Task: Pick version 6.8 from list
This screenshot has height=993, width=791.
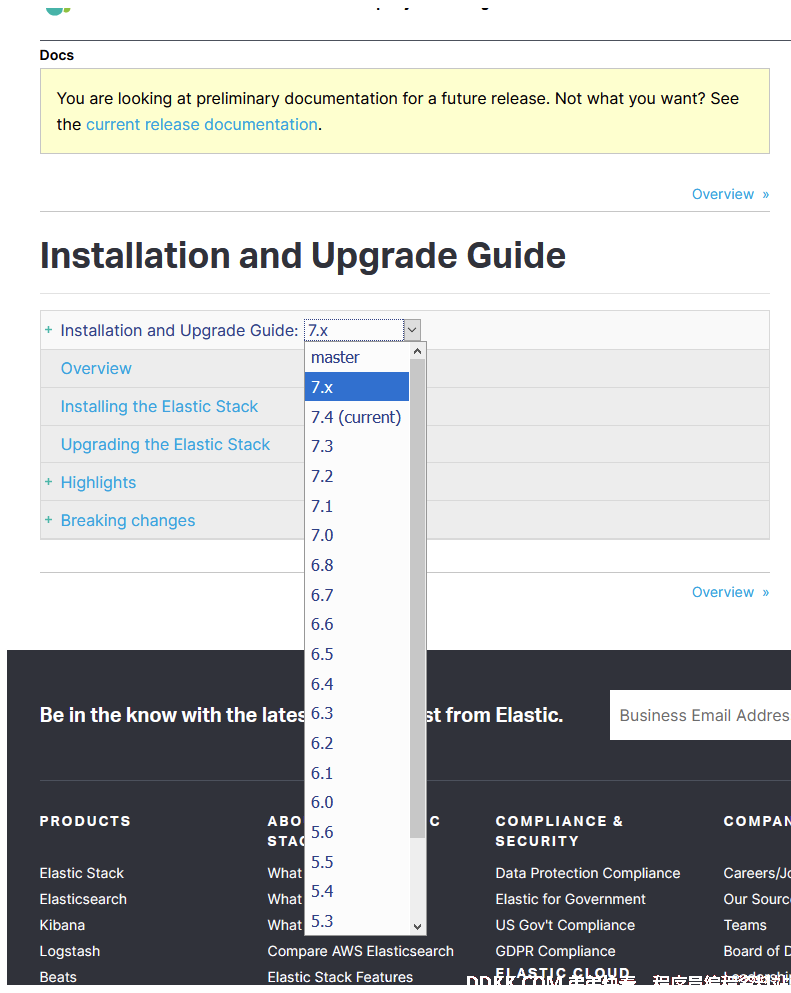Action: point(357,565)
